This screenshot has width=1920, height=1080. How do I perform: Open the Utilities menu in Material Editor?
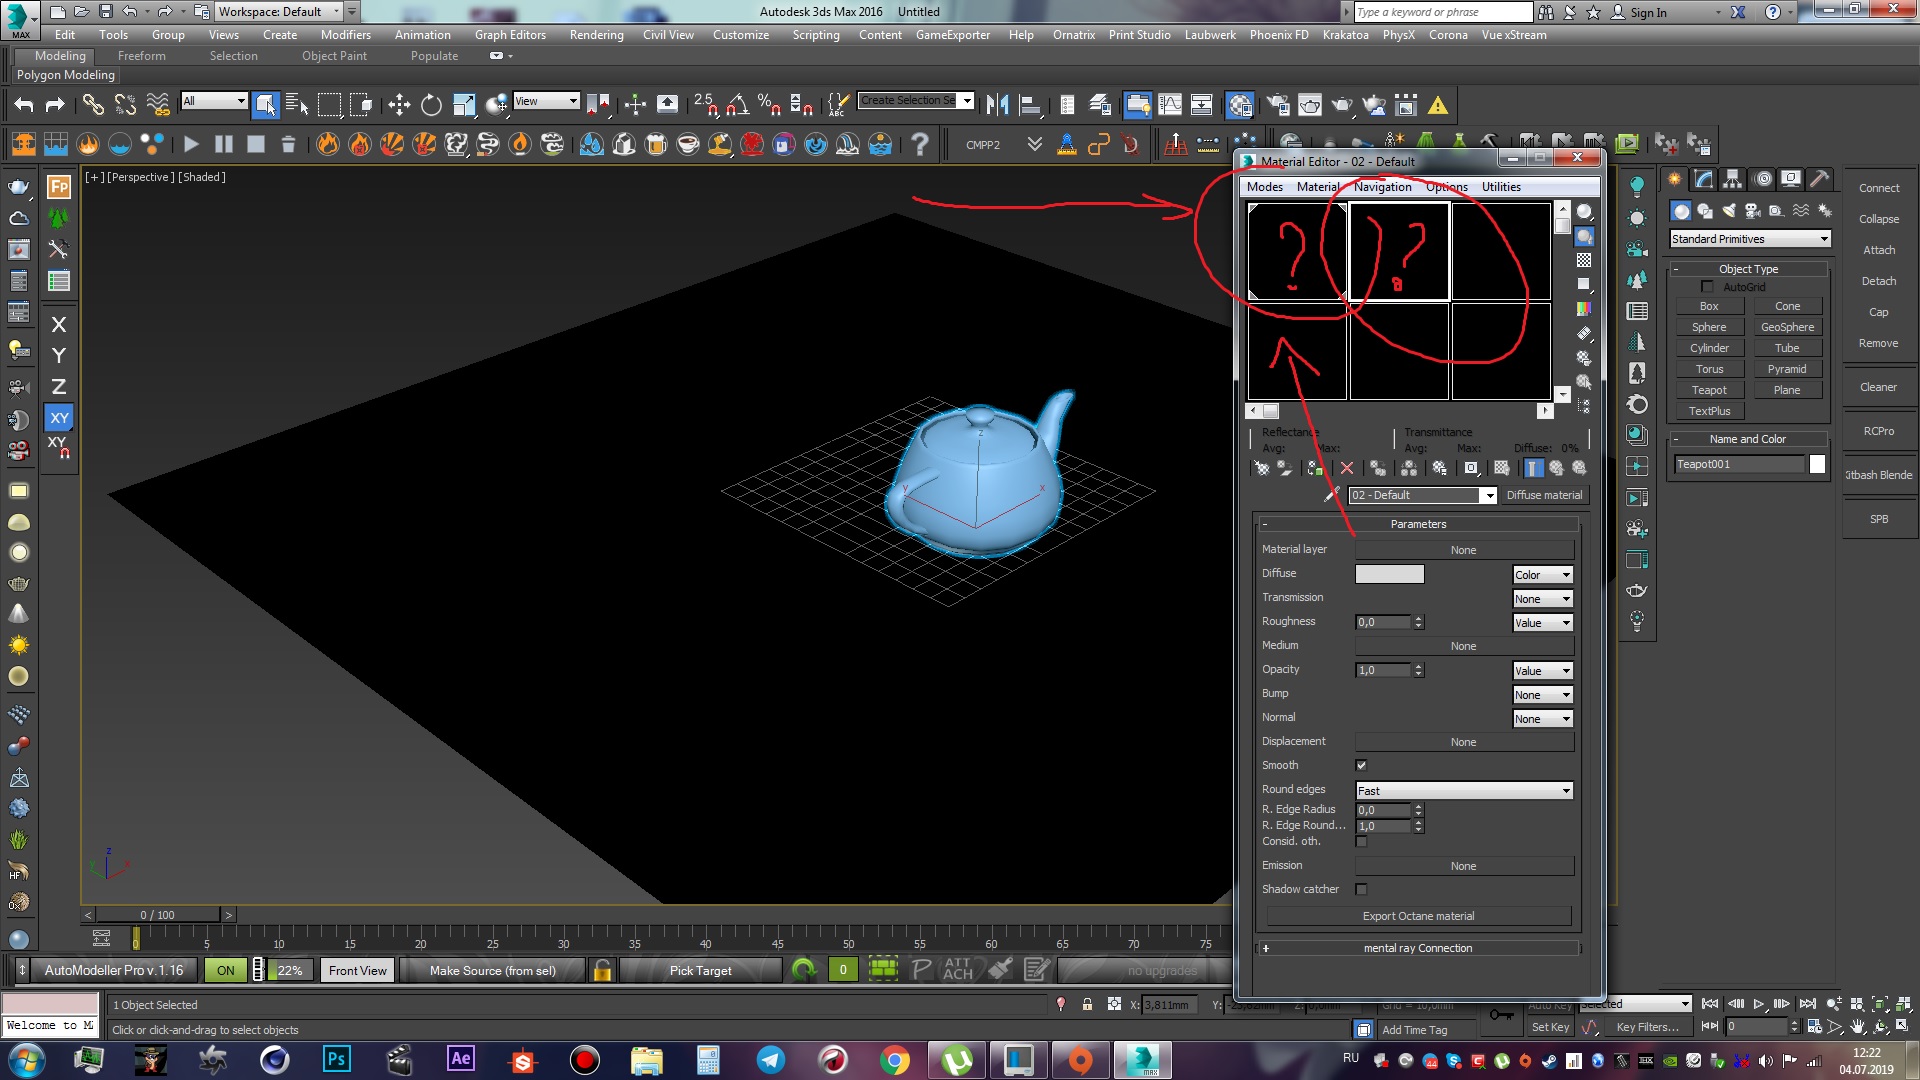[1500, 187]
